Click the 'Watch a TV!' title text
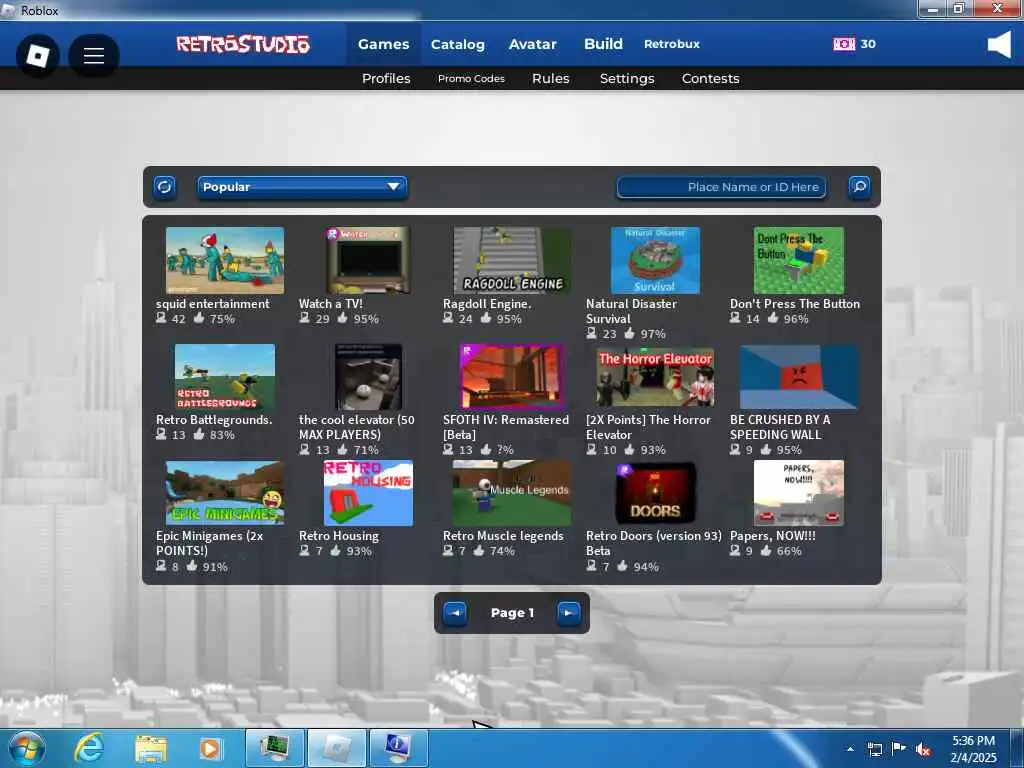Viewport: 1024px width, 768px height. [x=330, y=304]
